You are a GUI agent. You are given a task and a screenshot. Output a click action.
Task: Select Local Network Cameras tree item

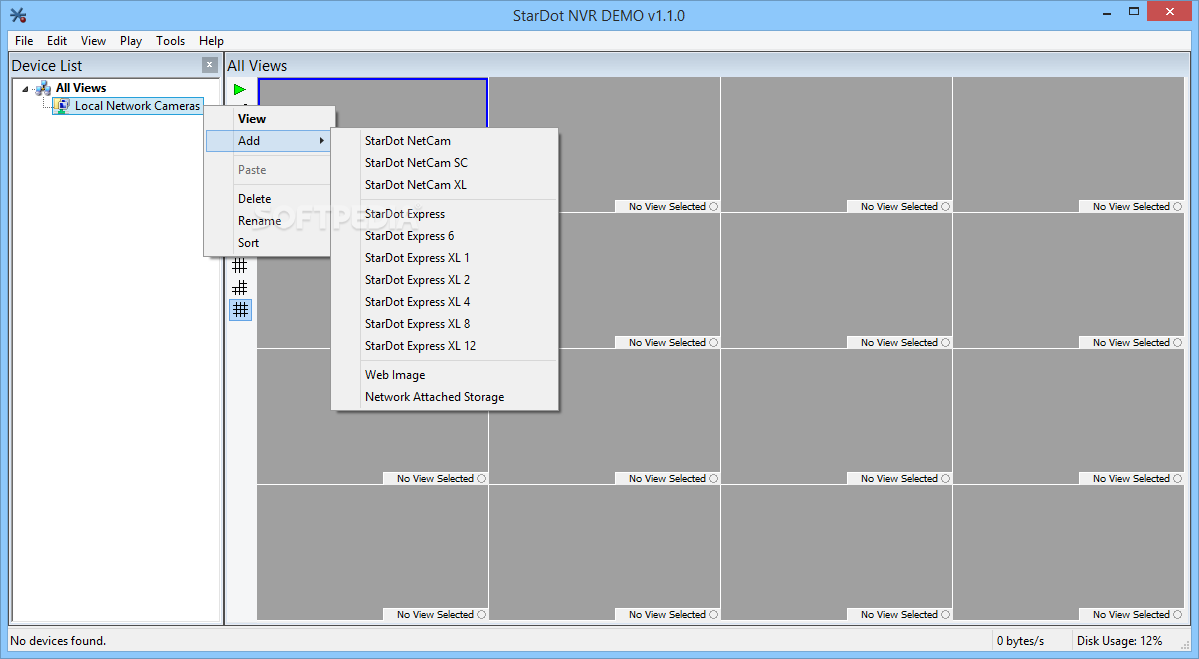coord(137,106)
